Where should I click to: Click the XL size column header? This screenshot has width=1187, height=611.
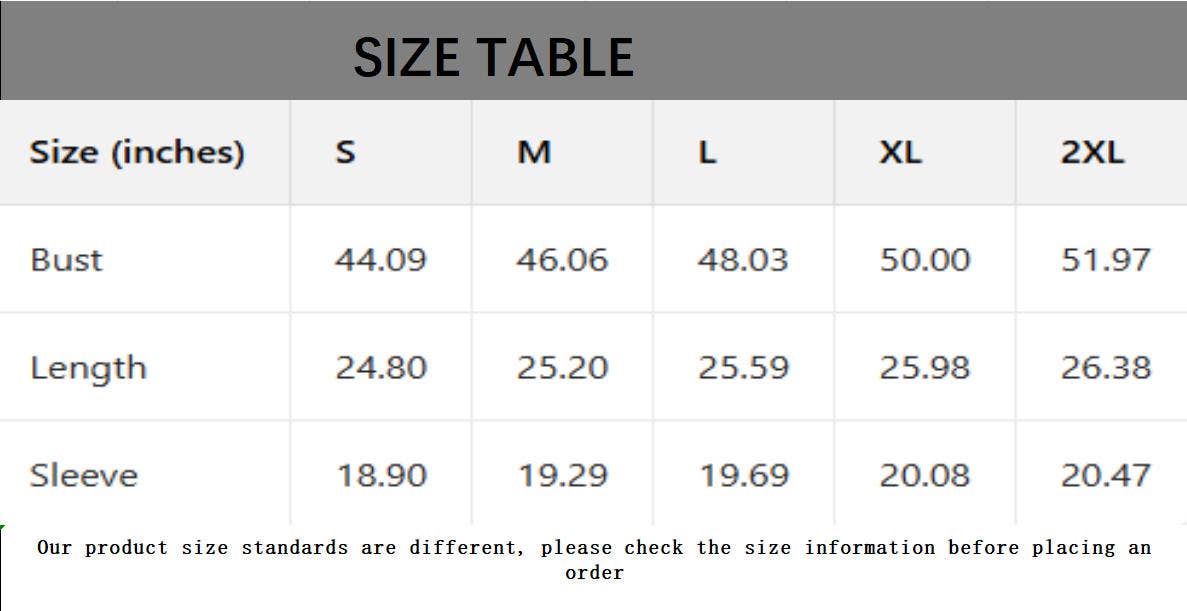pos(900,152)
